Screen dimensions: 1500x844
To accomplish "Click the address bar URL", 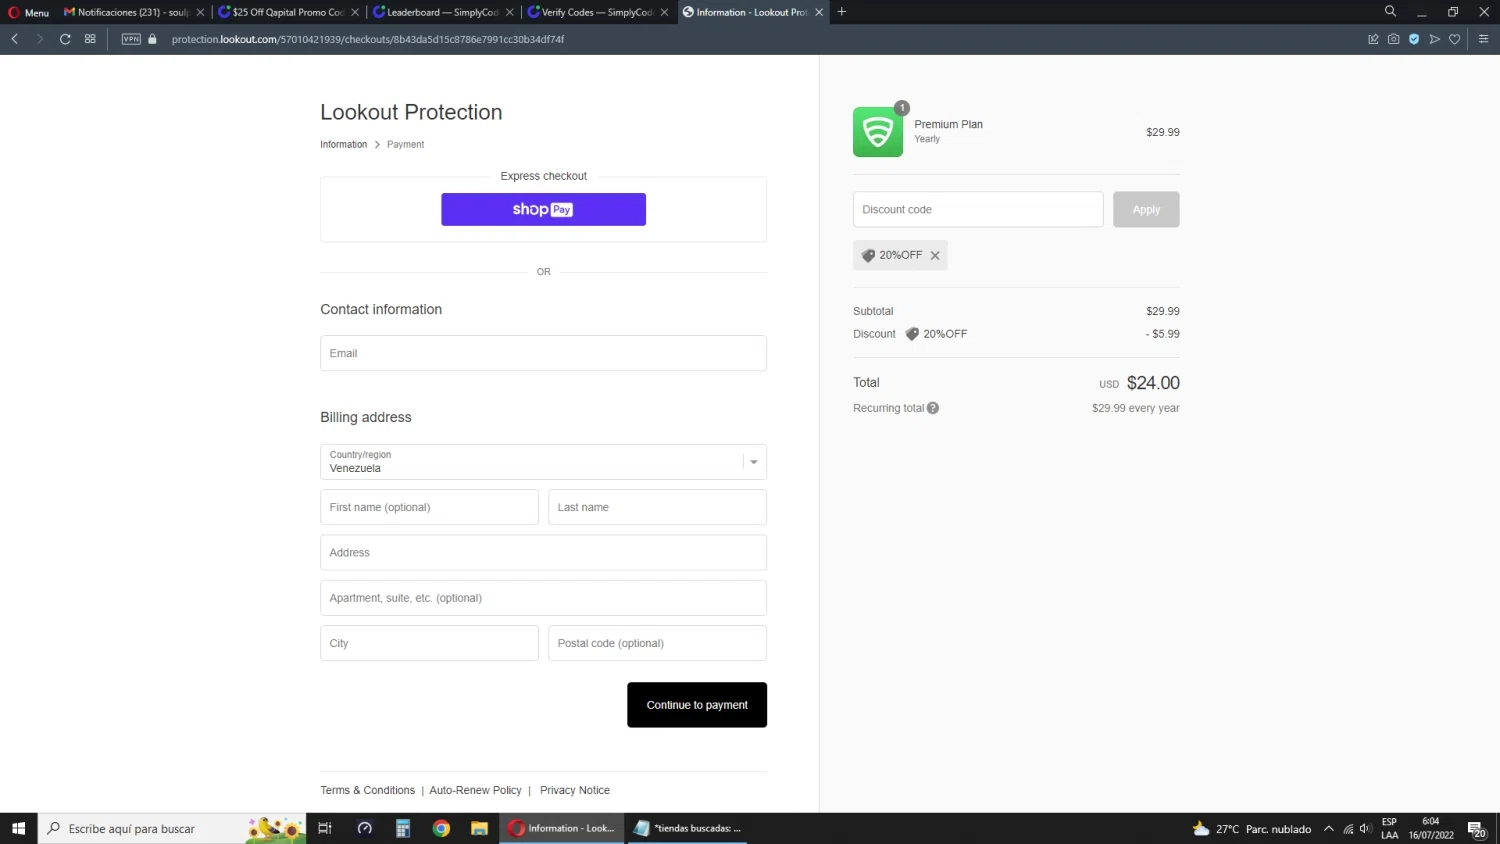I will coord(367,39).
